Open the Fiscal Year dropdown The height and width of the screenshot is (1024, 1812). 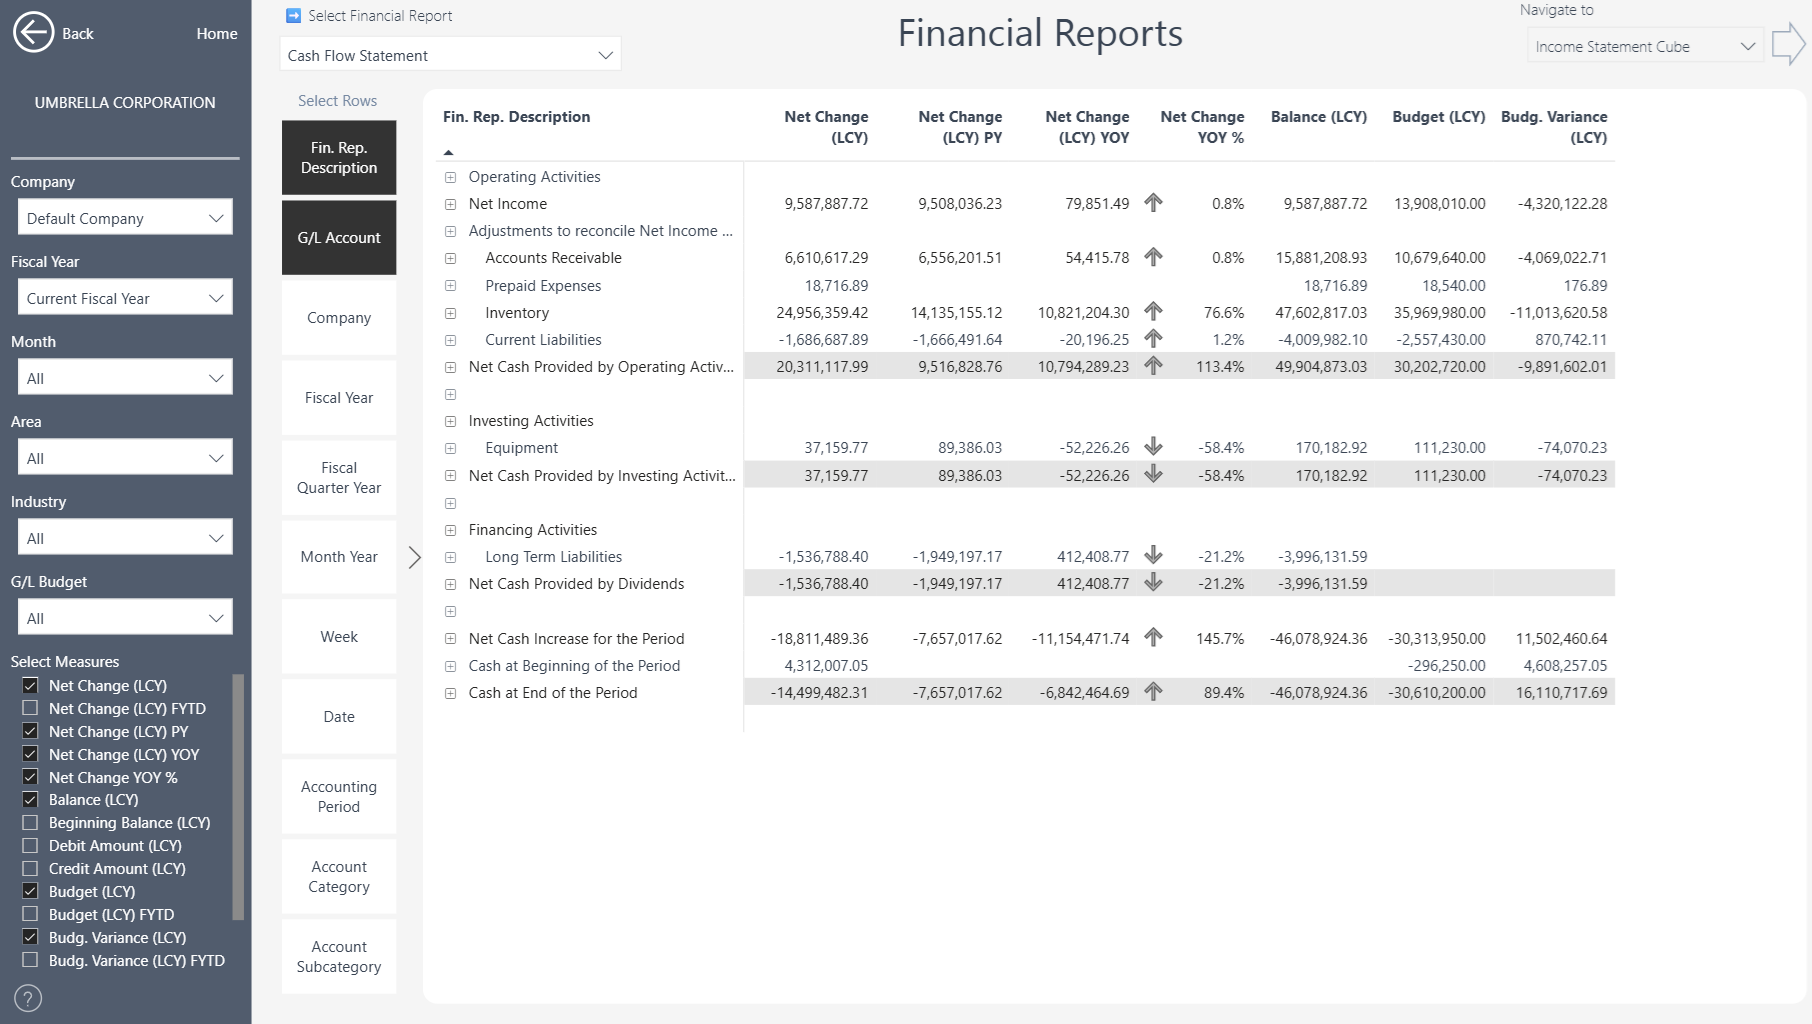click(x=125, y=298)
